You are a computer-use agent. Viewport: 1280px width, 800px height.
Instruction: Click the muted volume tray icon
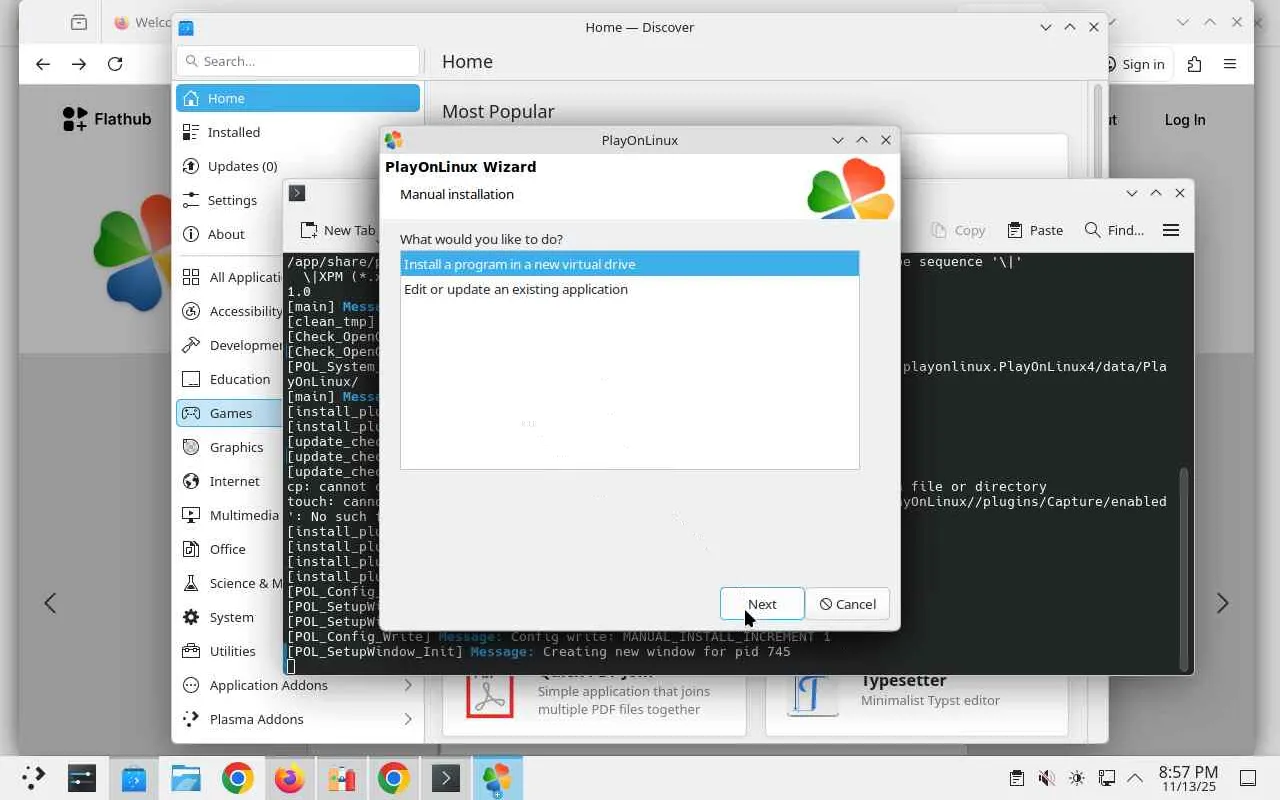coord(1046,778)
